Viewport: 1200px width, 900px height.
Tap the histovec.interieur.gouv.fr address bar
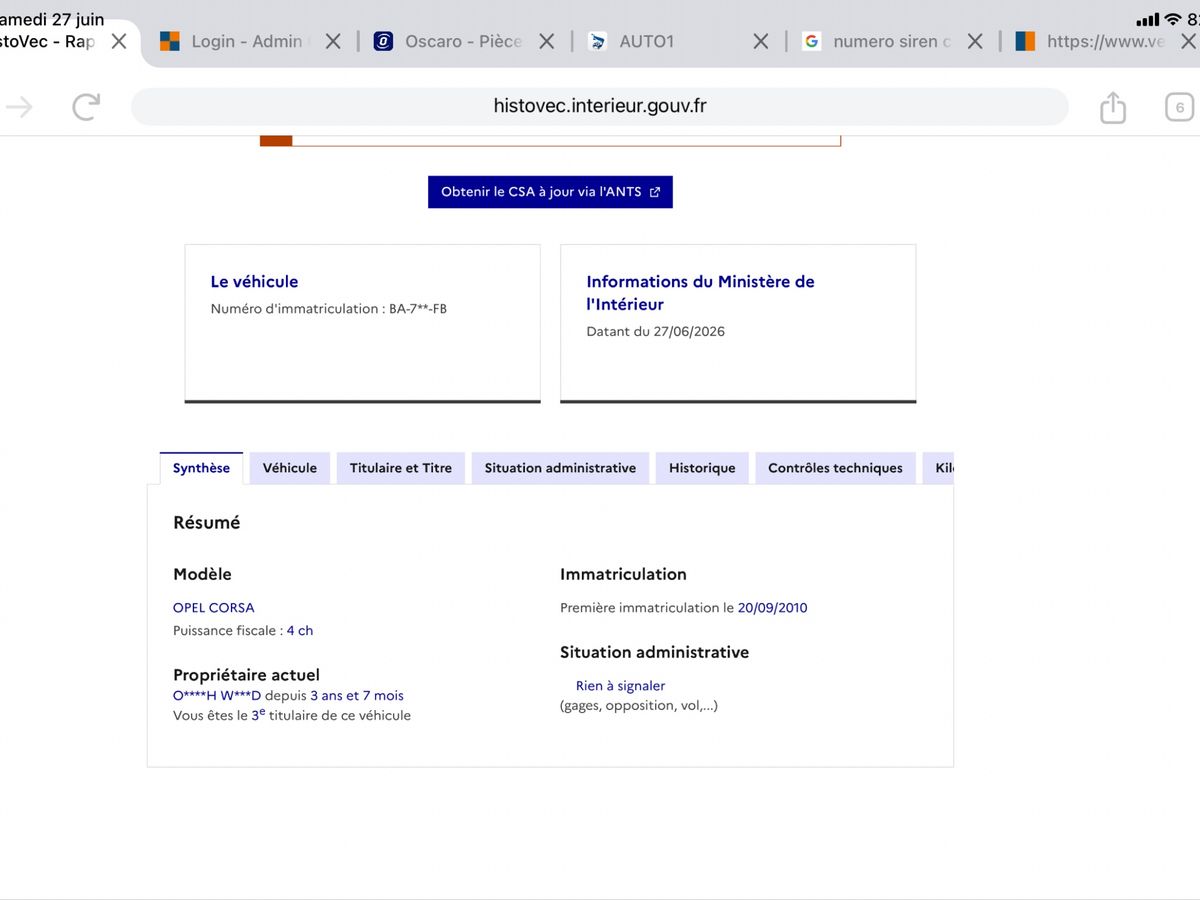pyautogui.click(x=600, y=106)
